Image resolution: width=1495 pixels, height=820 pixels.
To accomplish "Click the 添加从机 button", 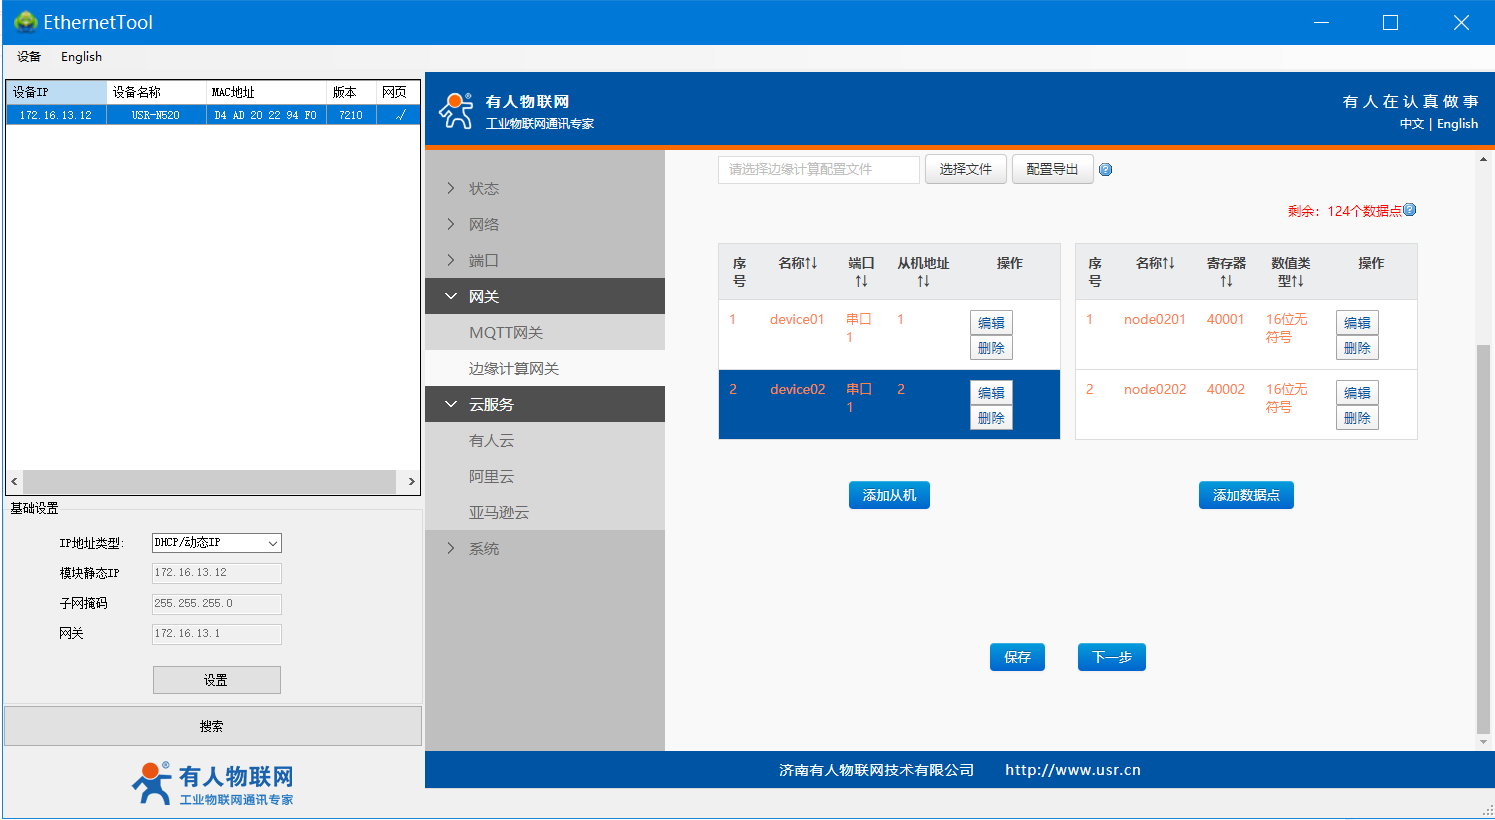I will (x=889, y=495).
